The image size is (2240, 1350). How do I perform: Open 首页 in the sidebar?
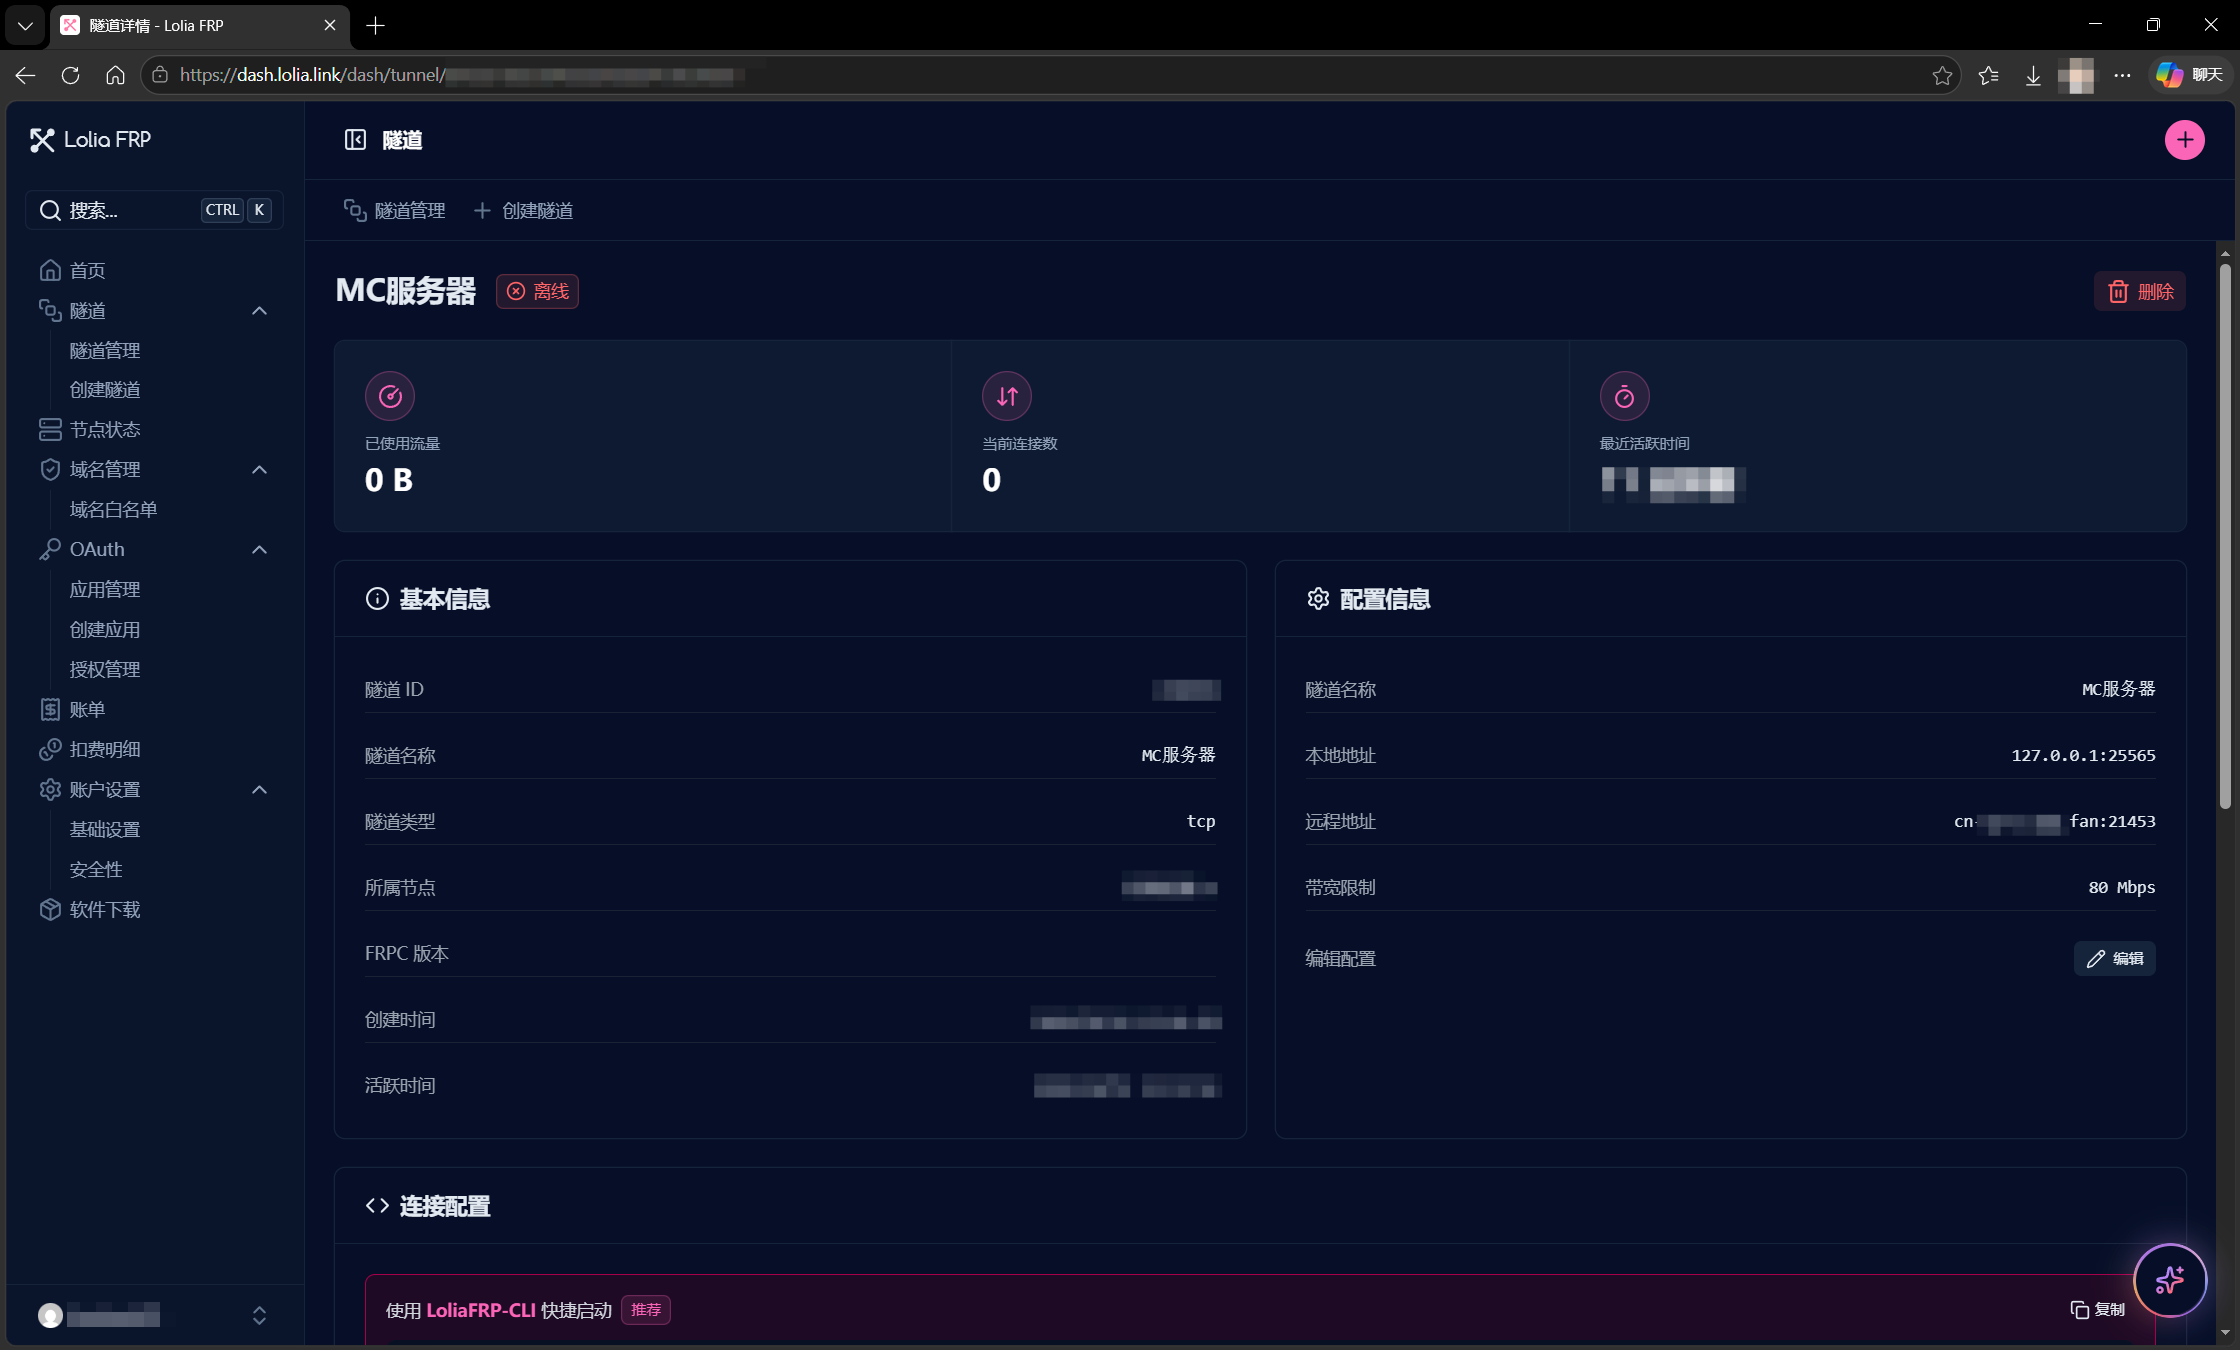155,270
